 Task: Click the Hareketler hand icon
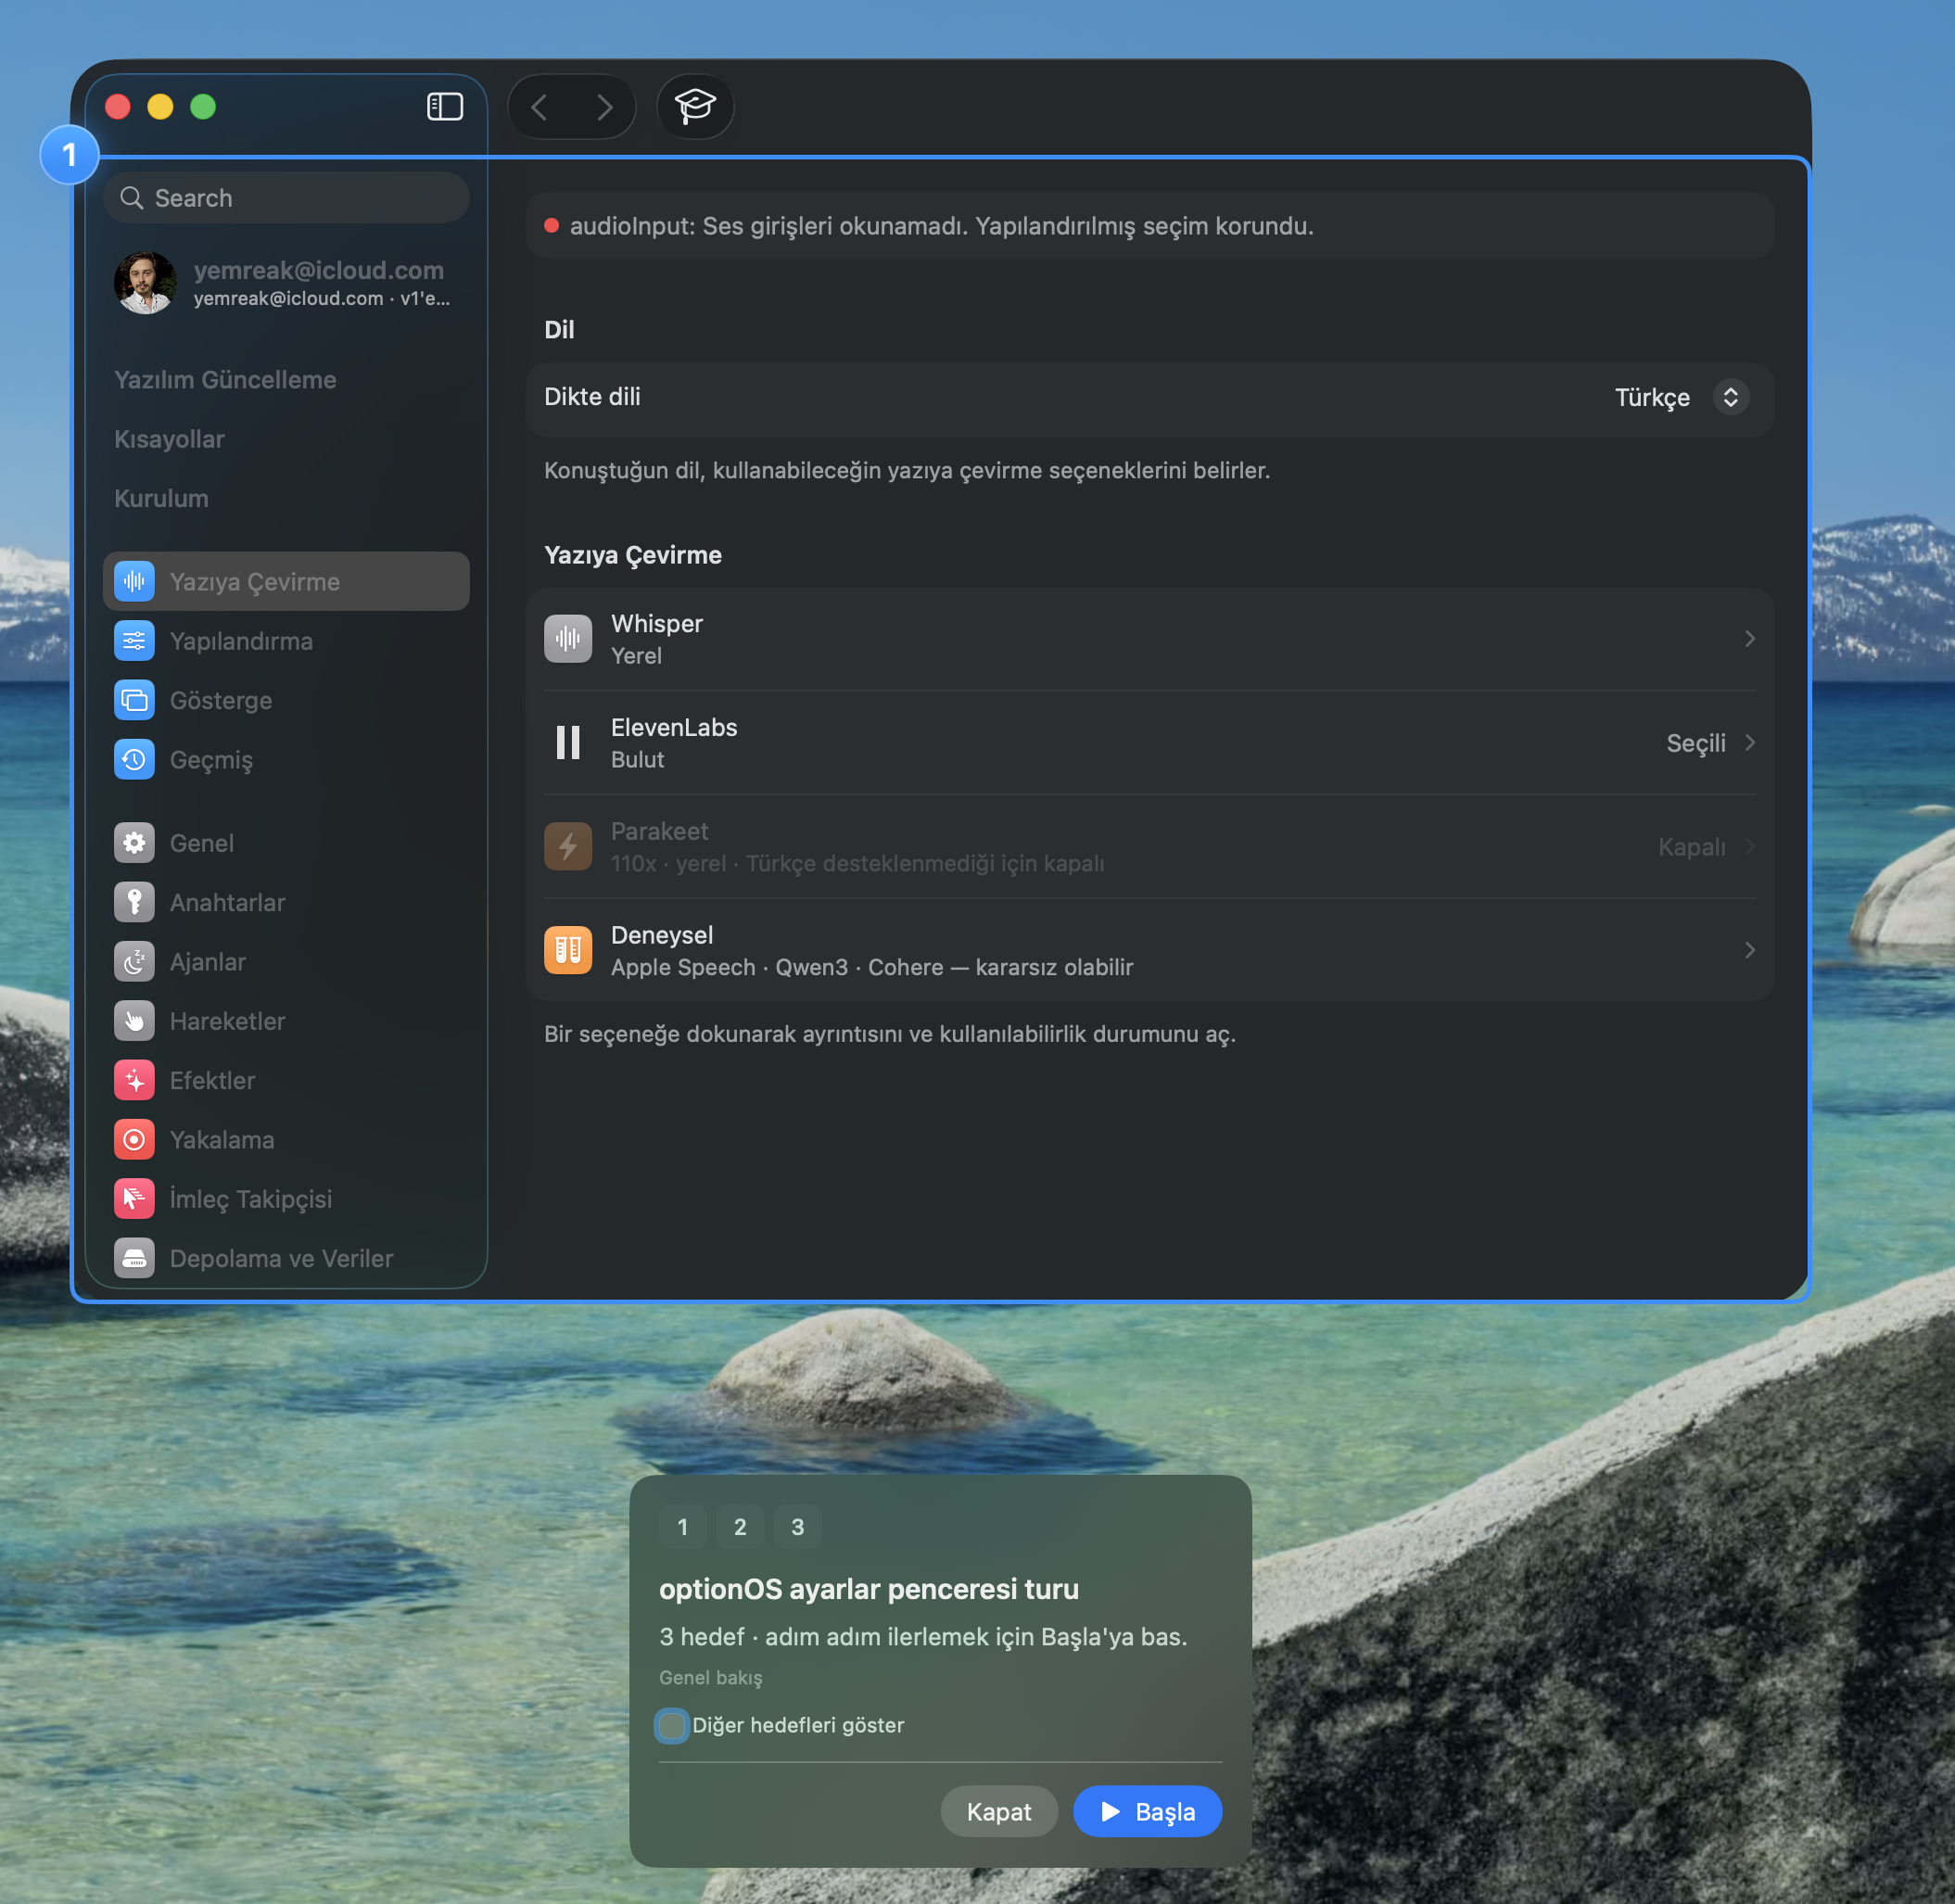[134, 1021]
